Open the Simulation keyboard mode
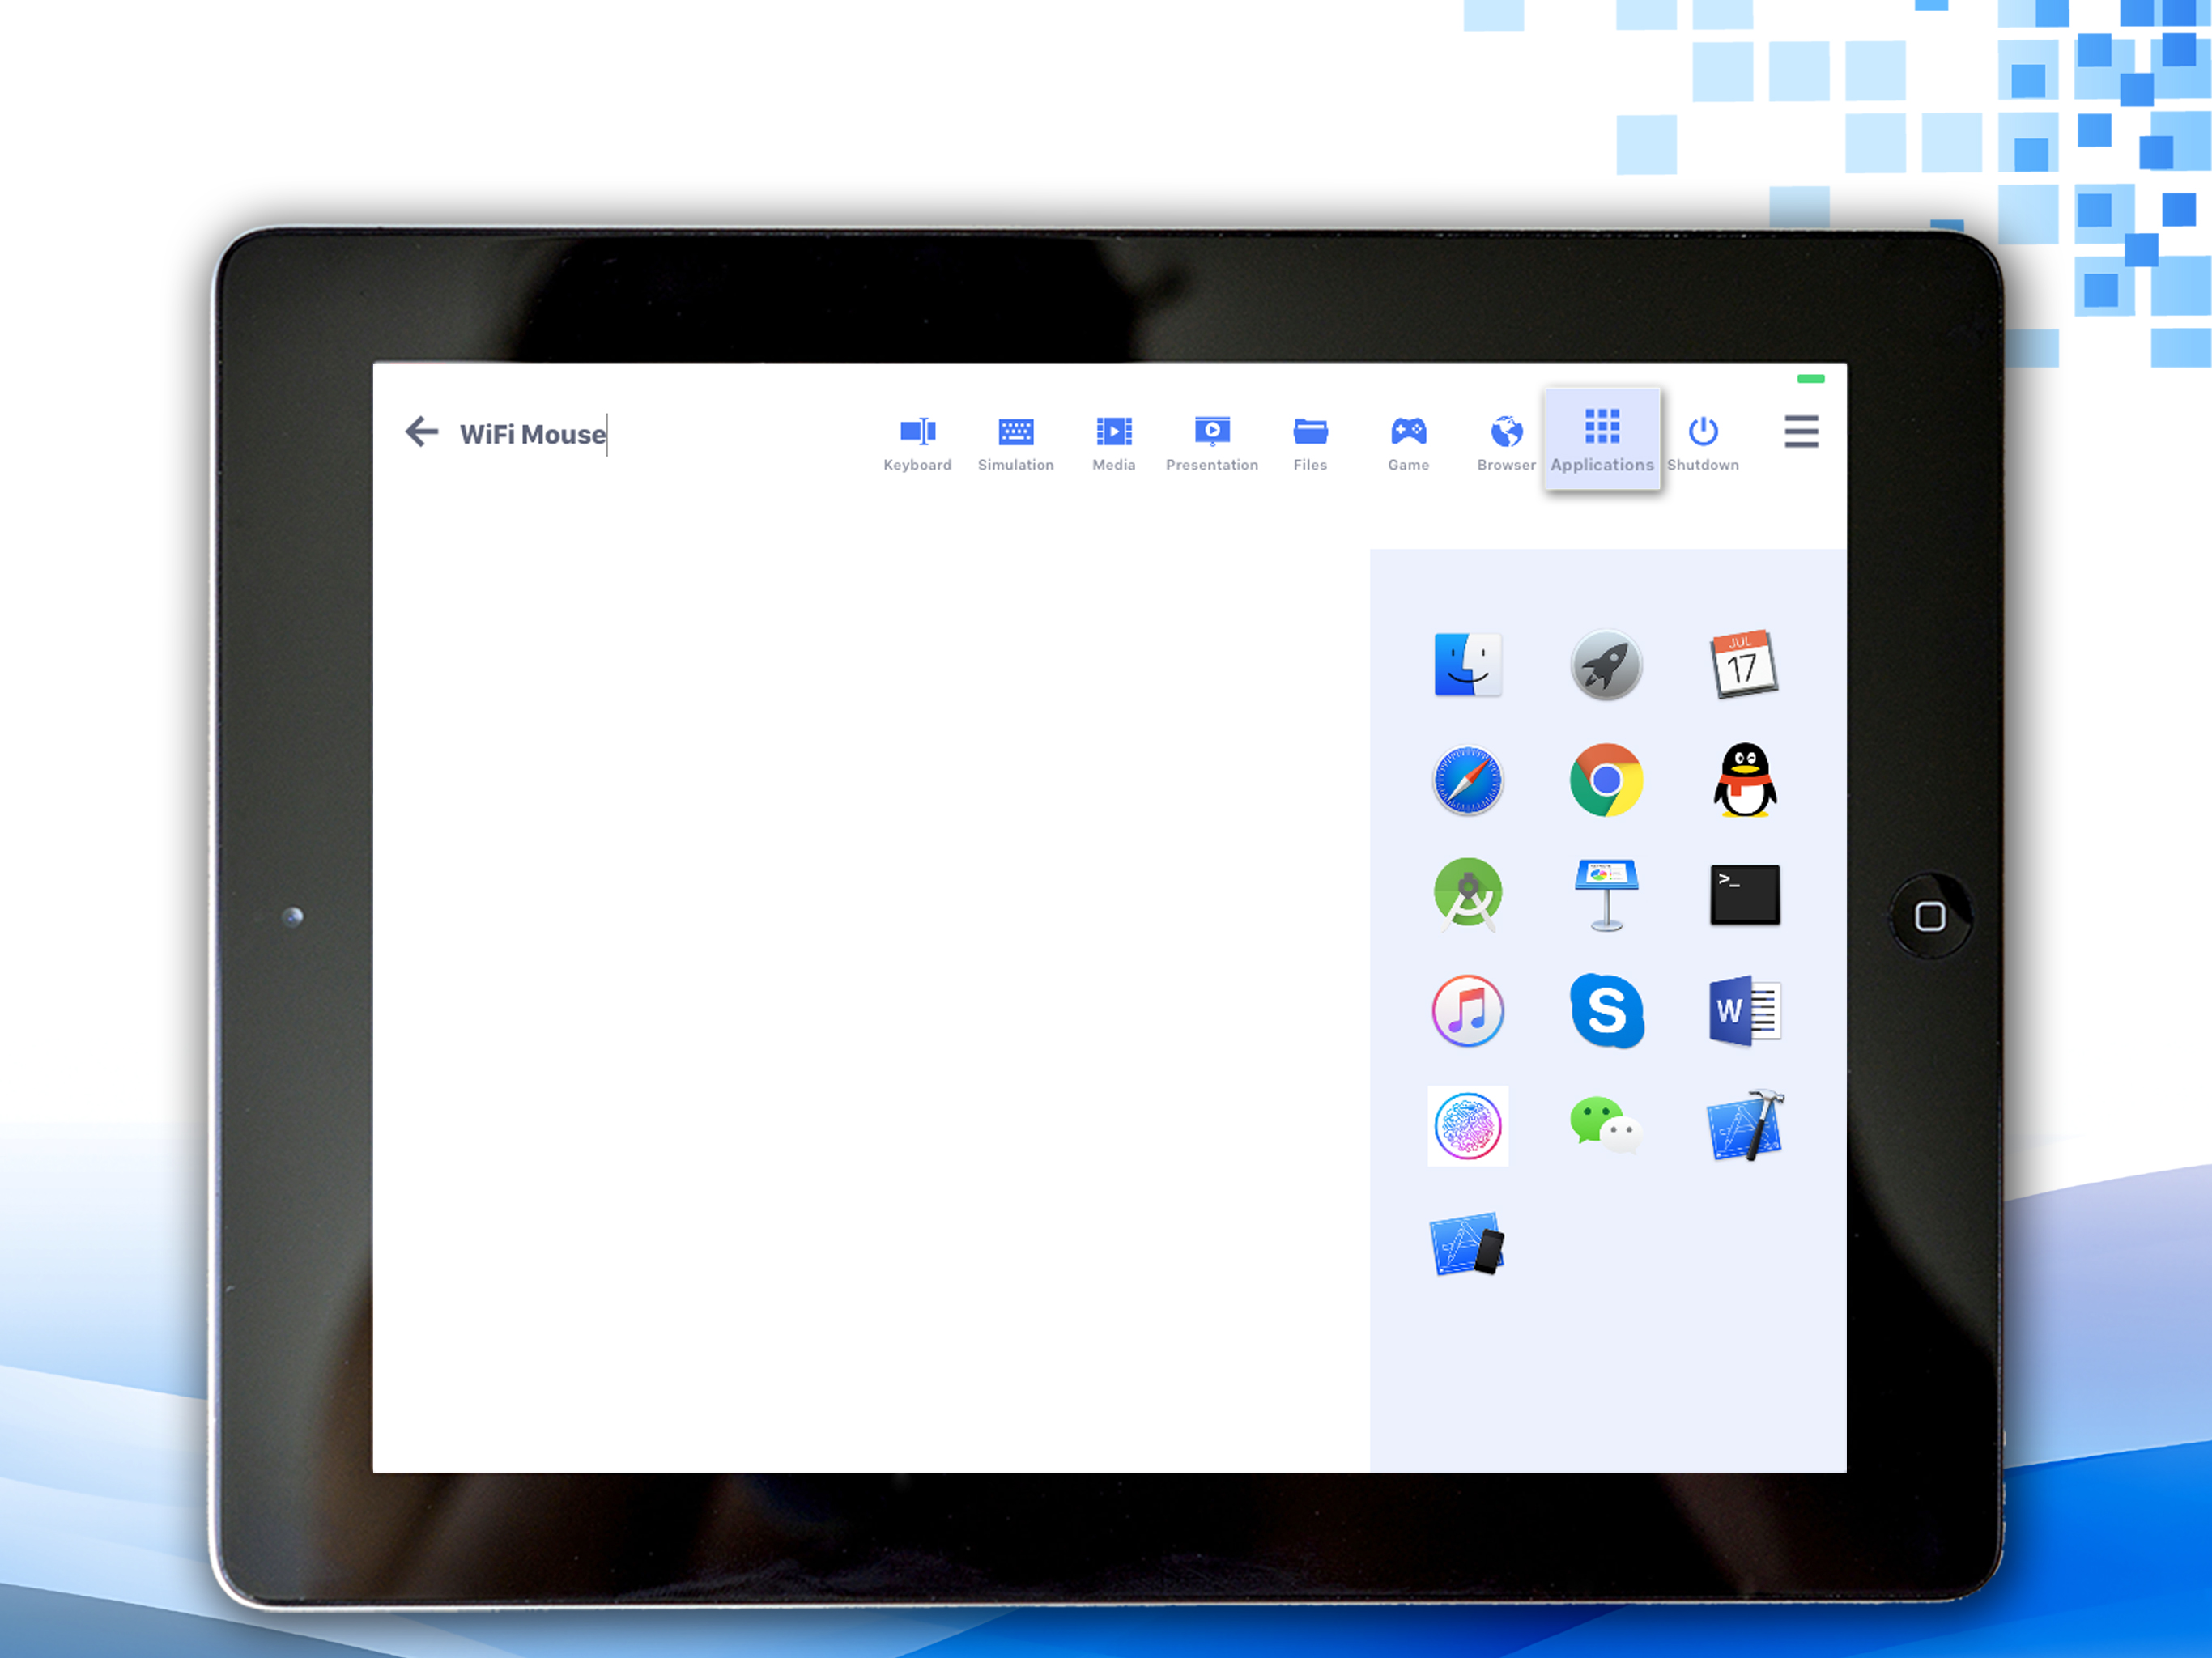Viewport: 2212px width, 1658px height. [1015, 444]
